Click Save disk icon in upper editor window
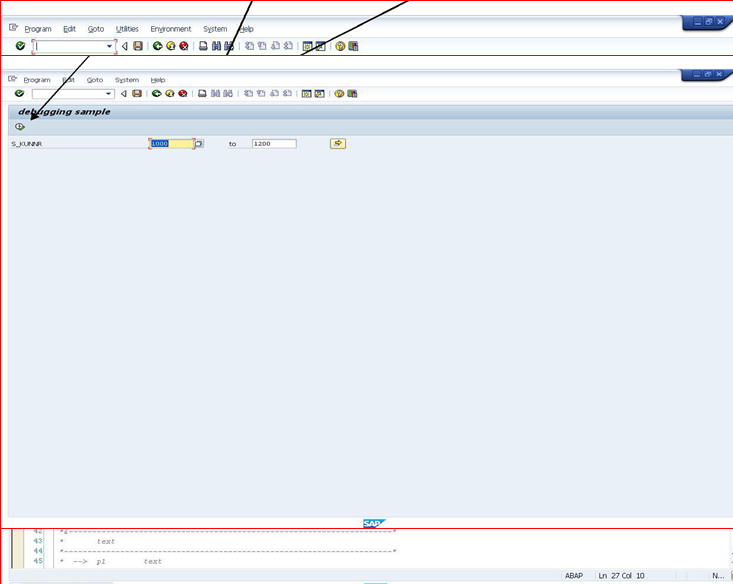The width and height of the screenshot is (733, 584). pyautogui.click(x=138, y=46)
